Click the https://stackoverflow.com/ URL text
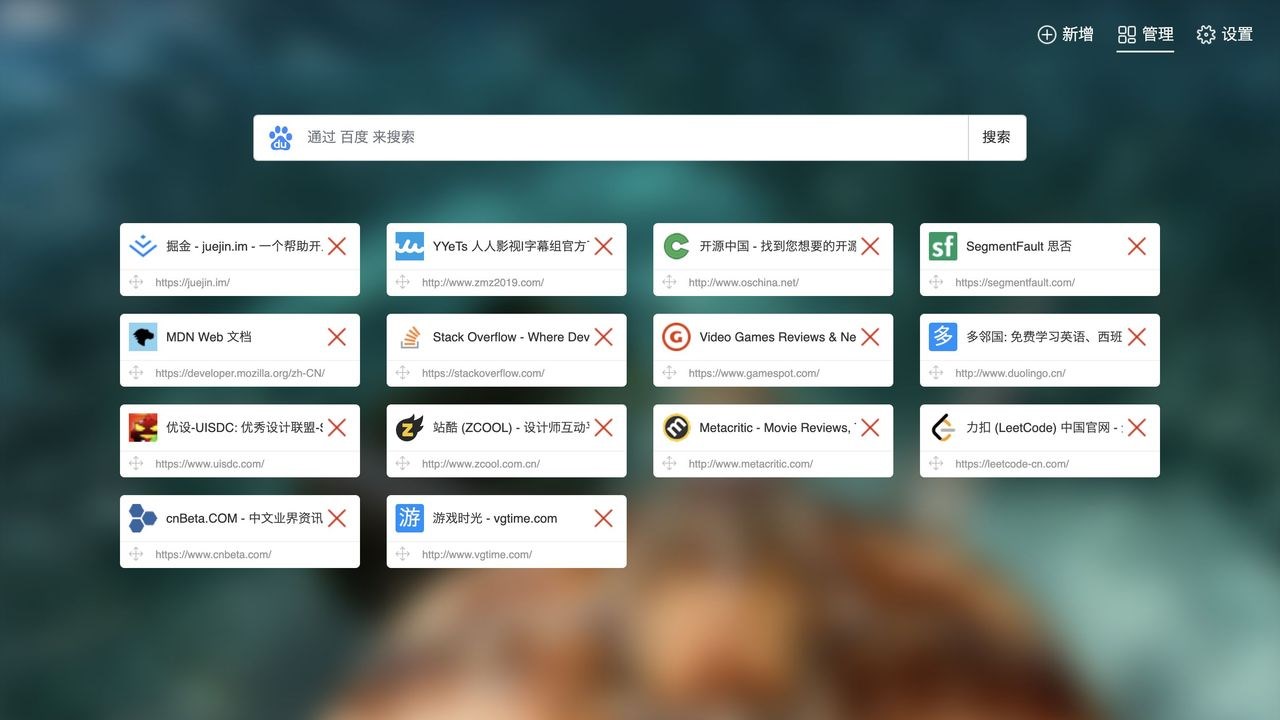The width and height of the screenshot is (1280, 720). [x=484, y=373]
